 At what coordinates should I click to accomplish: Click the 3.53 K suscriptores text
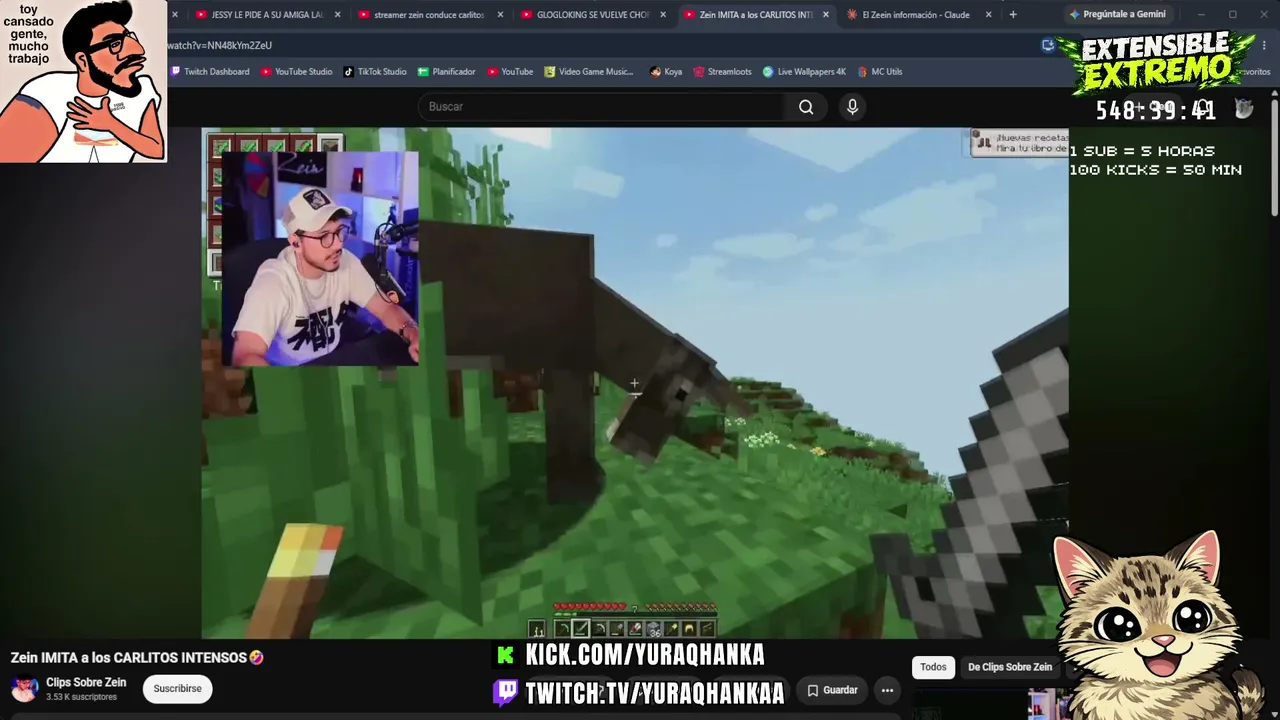coord(81,697)
